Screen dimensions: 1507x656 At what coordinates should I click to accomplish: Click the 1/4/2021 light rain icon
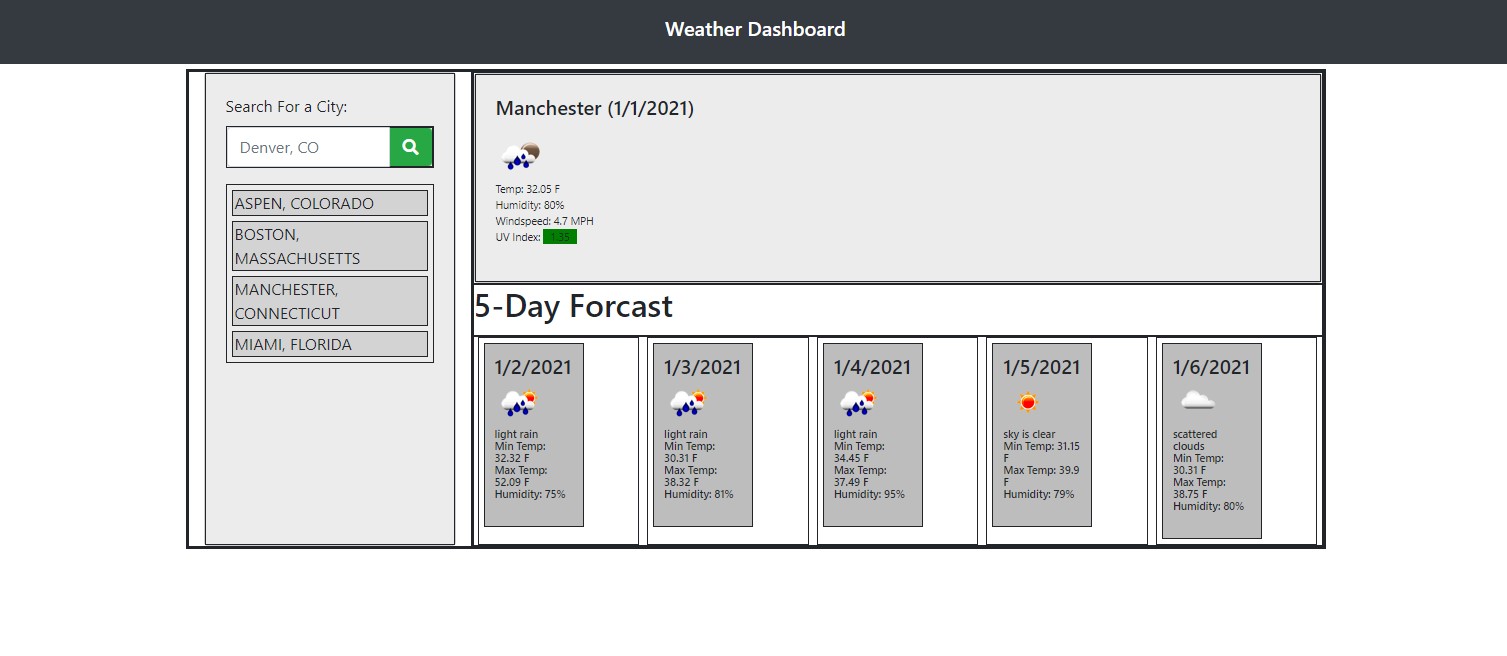[858, 403]
